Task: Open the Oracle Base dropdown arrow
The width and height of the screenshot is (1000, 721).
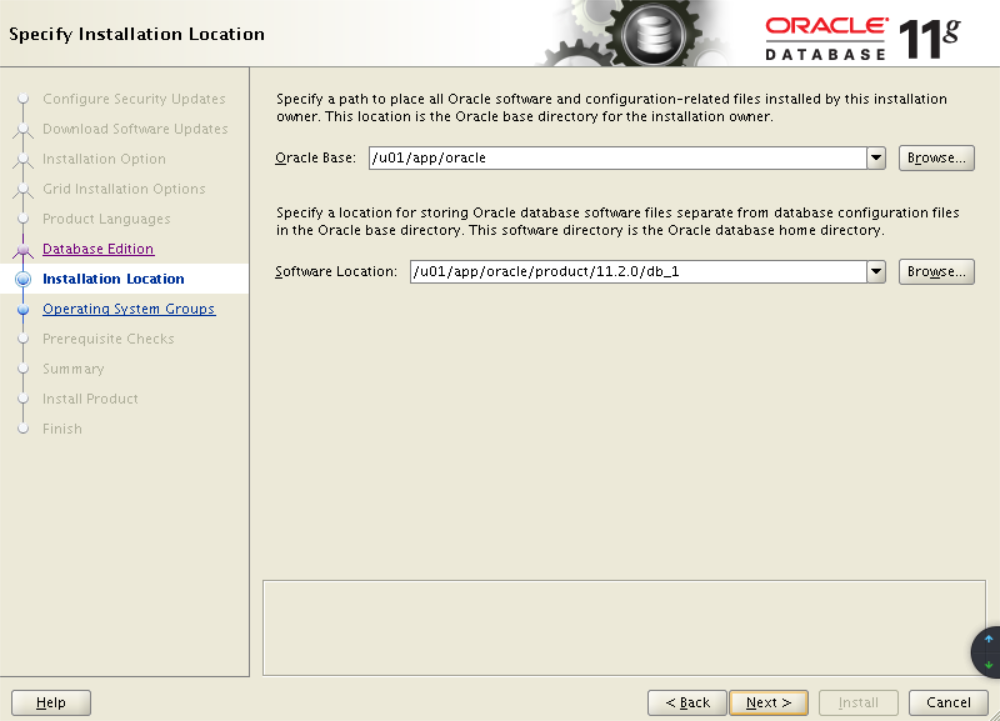Action: pyautogui.click(x=876, y=157)
